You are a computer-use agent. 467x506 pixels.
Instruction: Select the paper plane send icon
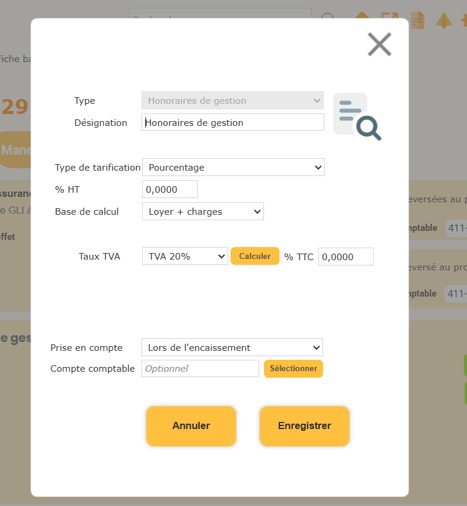(444, 20)
